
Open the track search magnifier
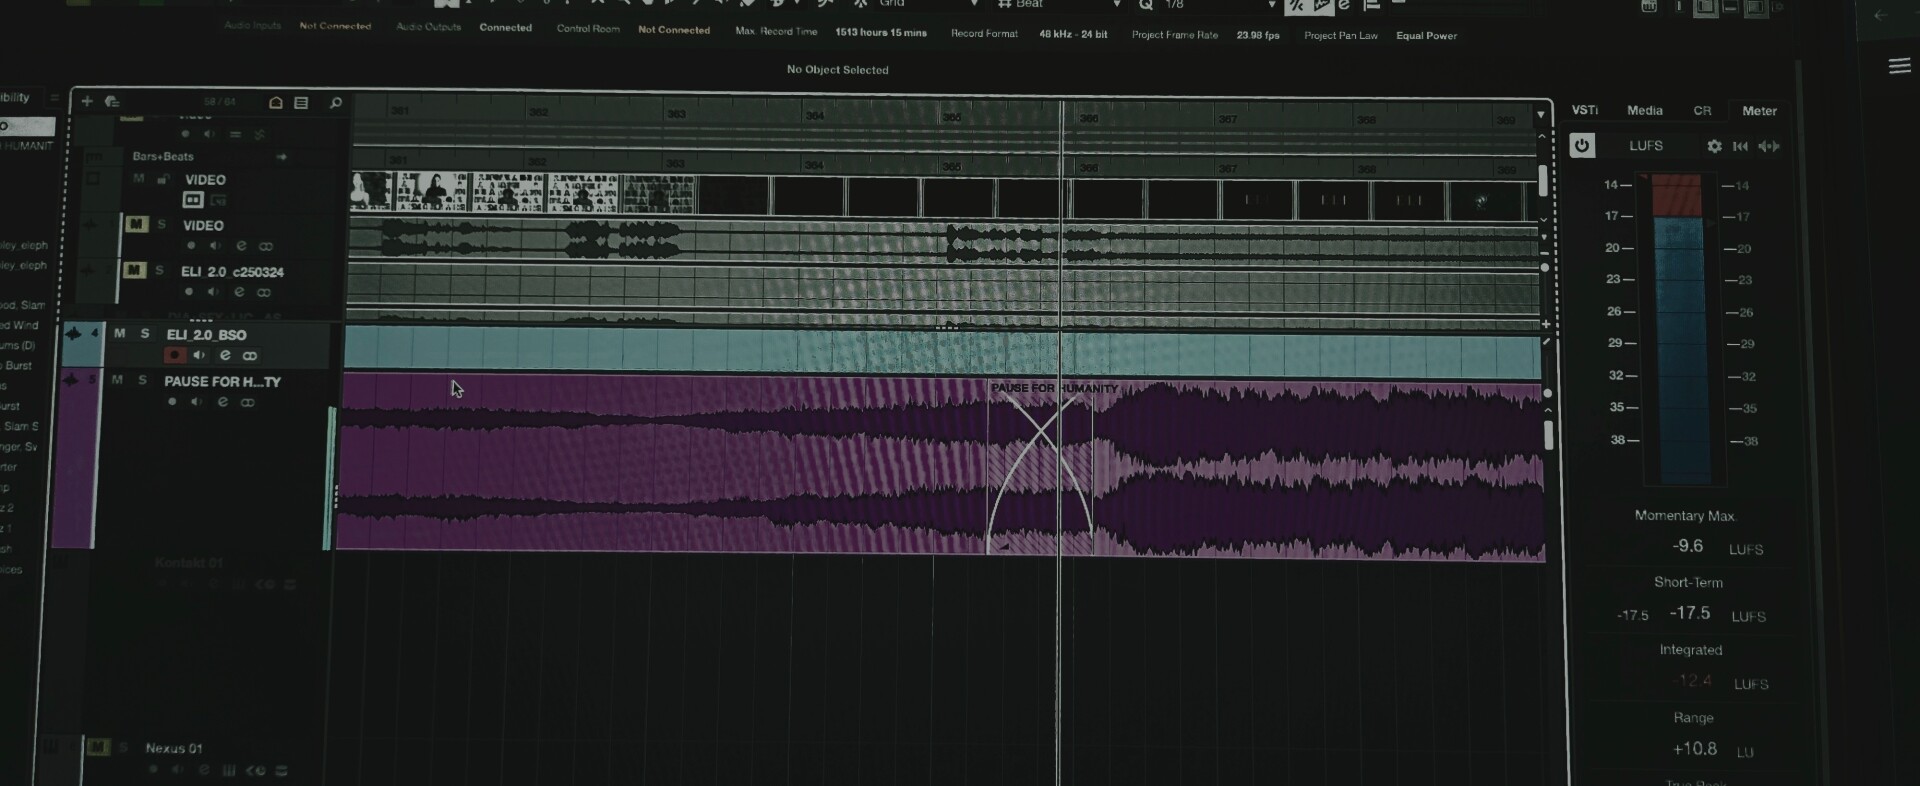coord(336,102)
